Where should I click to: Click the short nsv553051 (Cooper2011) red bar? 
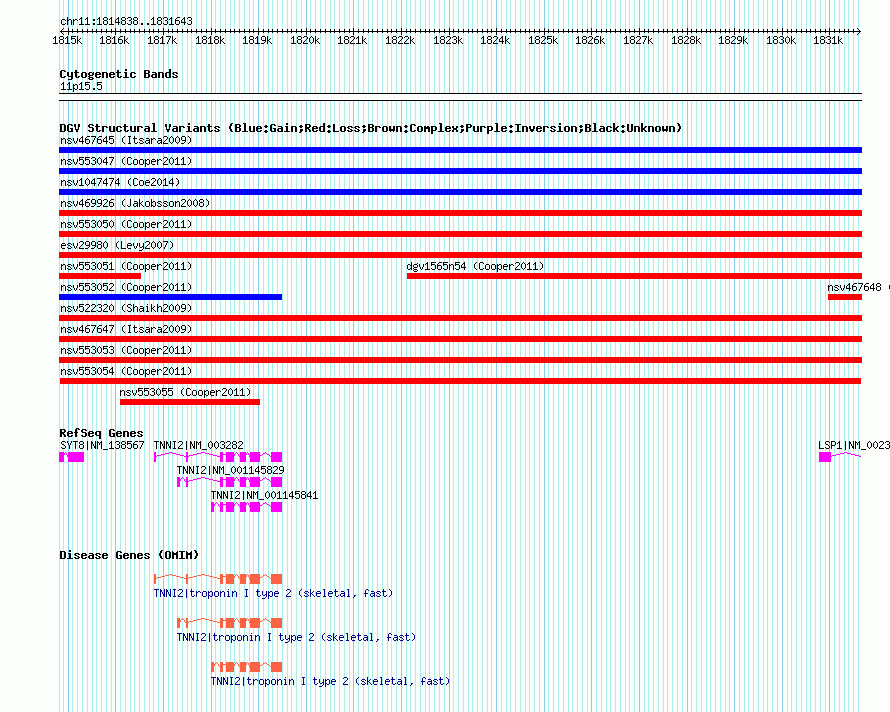[100, 276]
